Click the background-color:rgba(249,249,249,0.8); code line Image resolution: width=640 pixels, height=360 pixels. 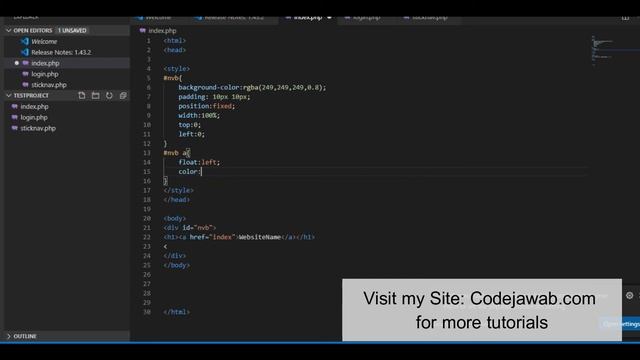[252, 87]
